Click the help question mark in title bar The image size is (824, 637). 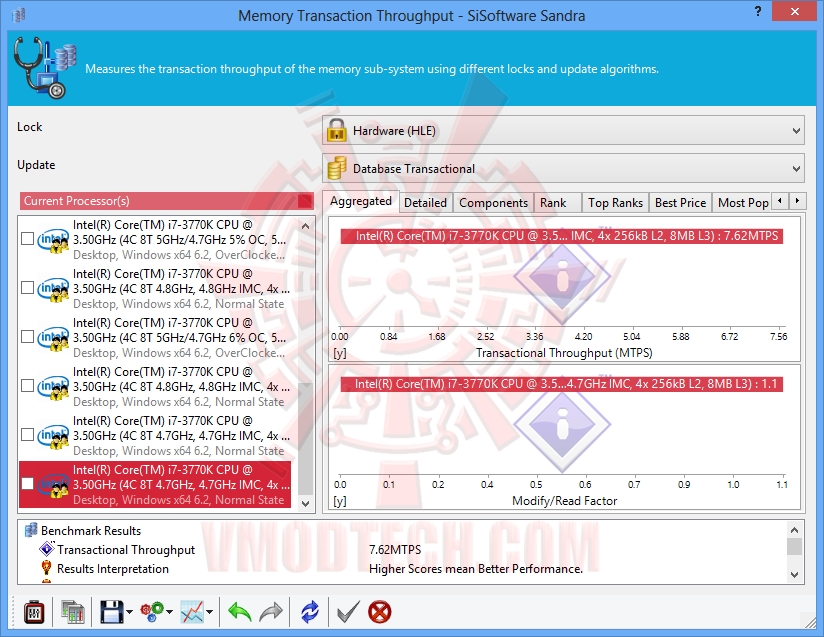(x=758, y=11)
